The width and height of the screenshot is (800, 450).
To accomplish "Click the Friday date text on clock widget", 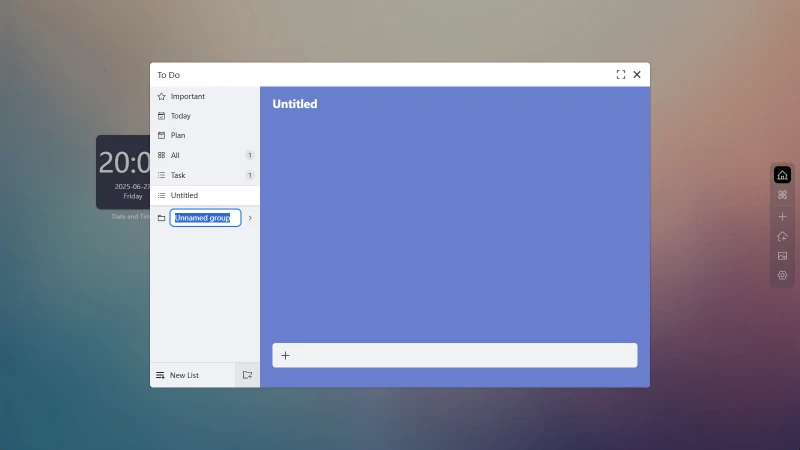I will point(133,196).
